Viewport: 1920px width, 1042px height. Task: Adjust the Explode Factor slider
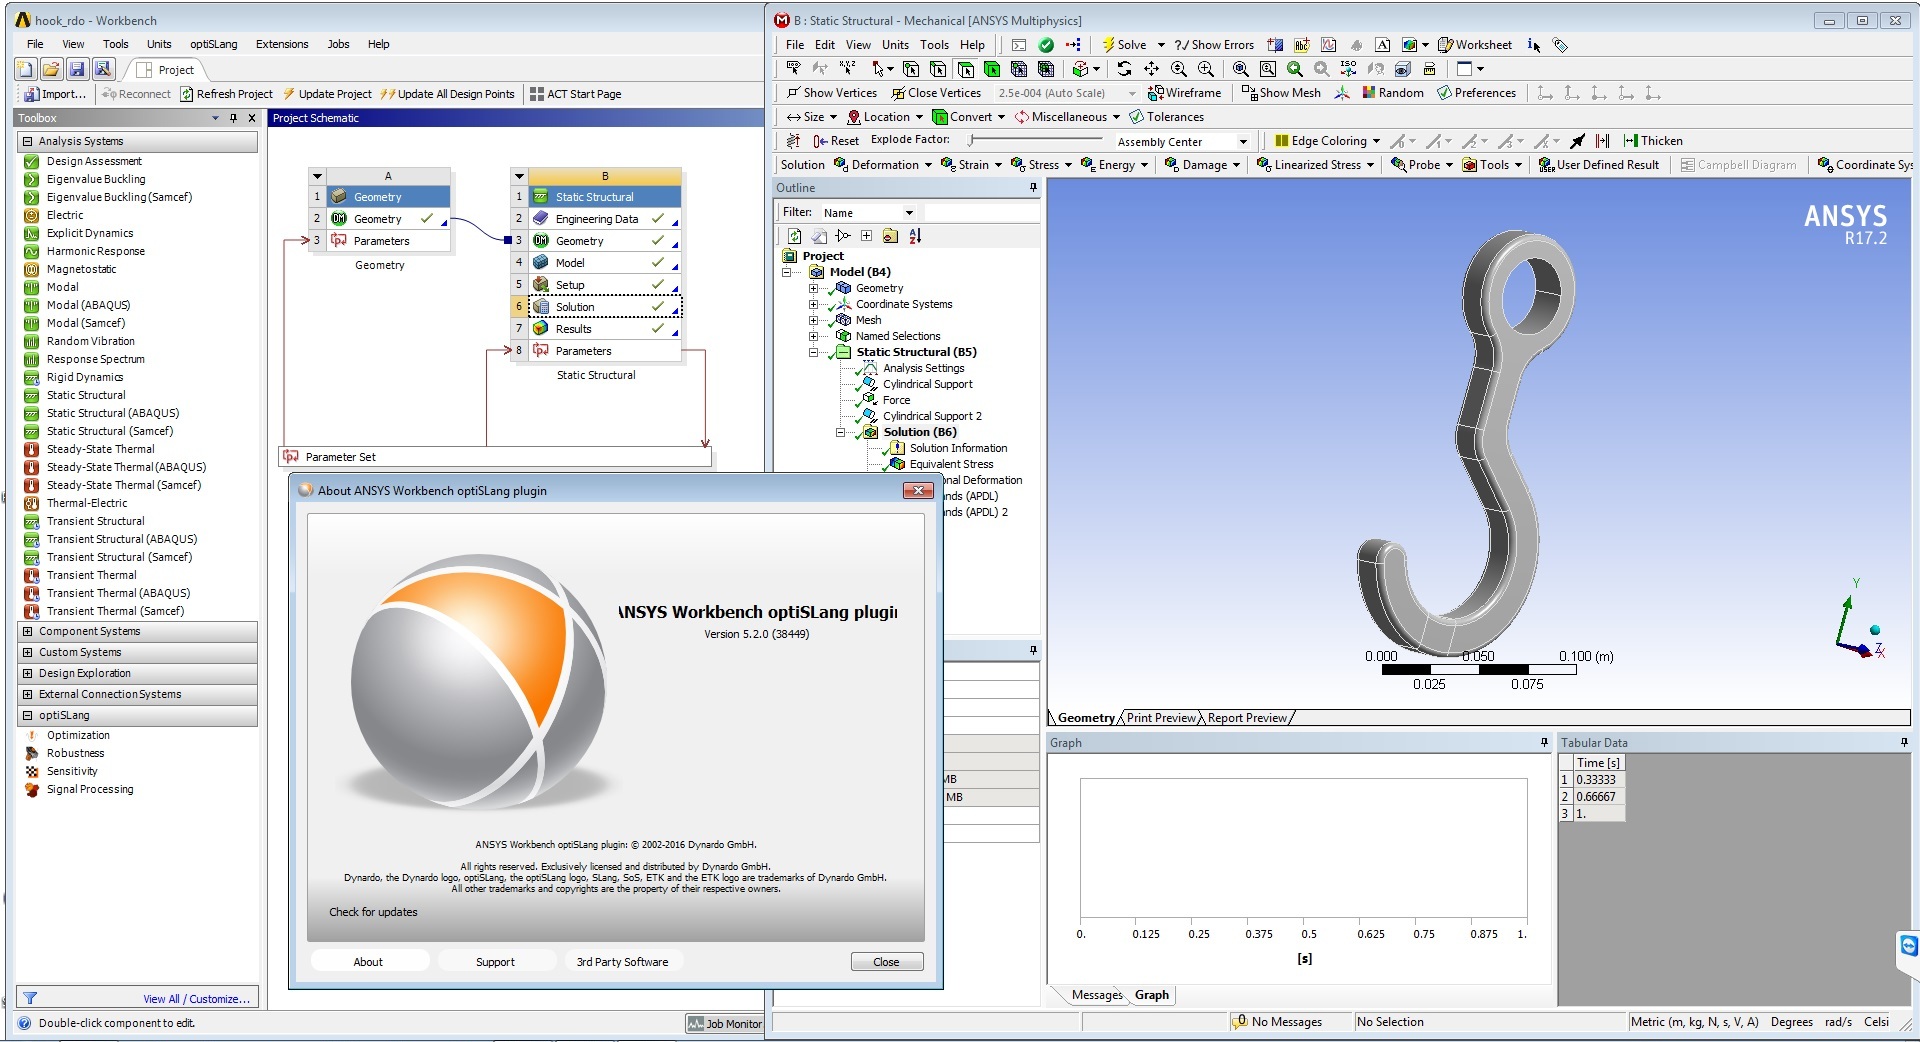pyautogui.click(x=972, y=140)
